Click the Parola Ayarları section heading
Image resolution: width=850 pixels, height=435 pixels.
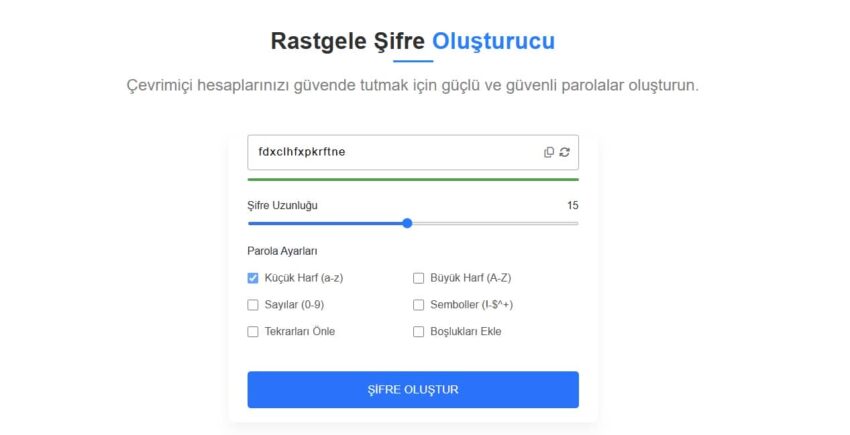pyautogui.click(x=283, y=251)
